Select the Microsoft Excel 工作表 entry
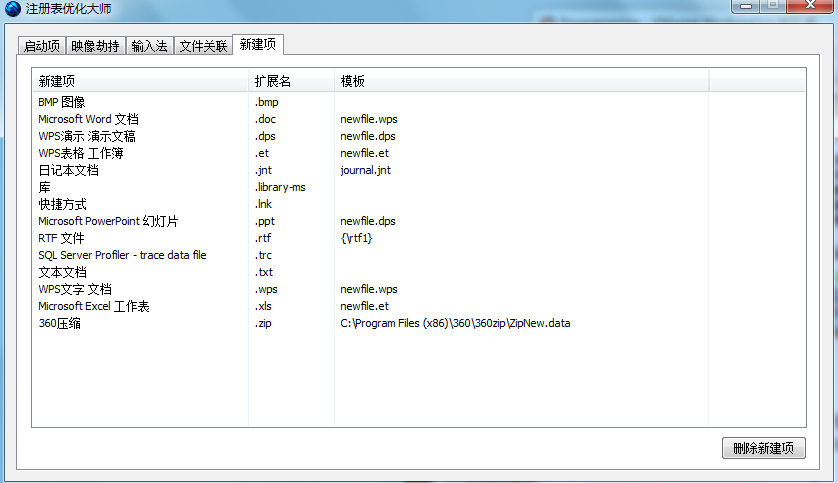838x483 pixels. point(94,306)
